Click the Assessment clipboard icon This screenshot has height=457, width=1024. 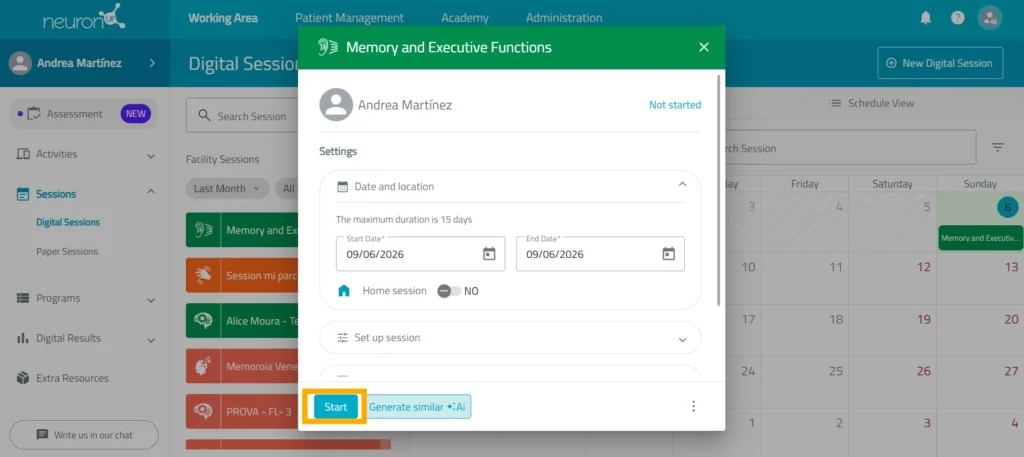pos(34,114)
